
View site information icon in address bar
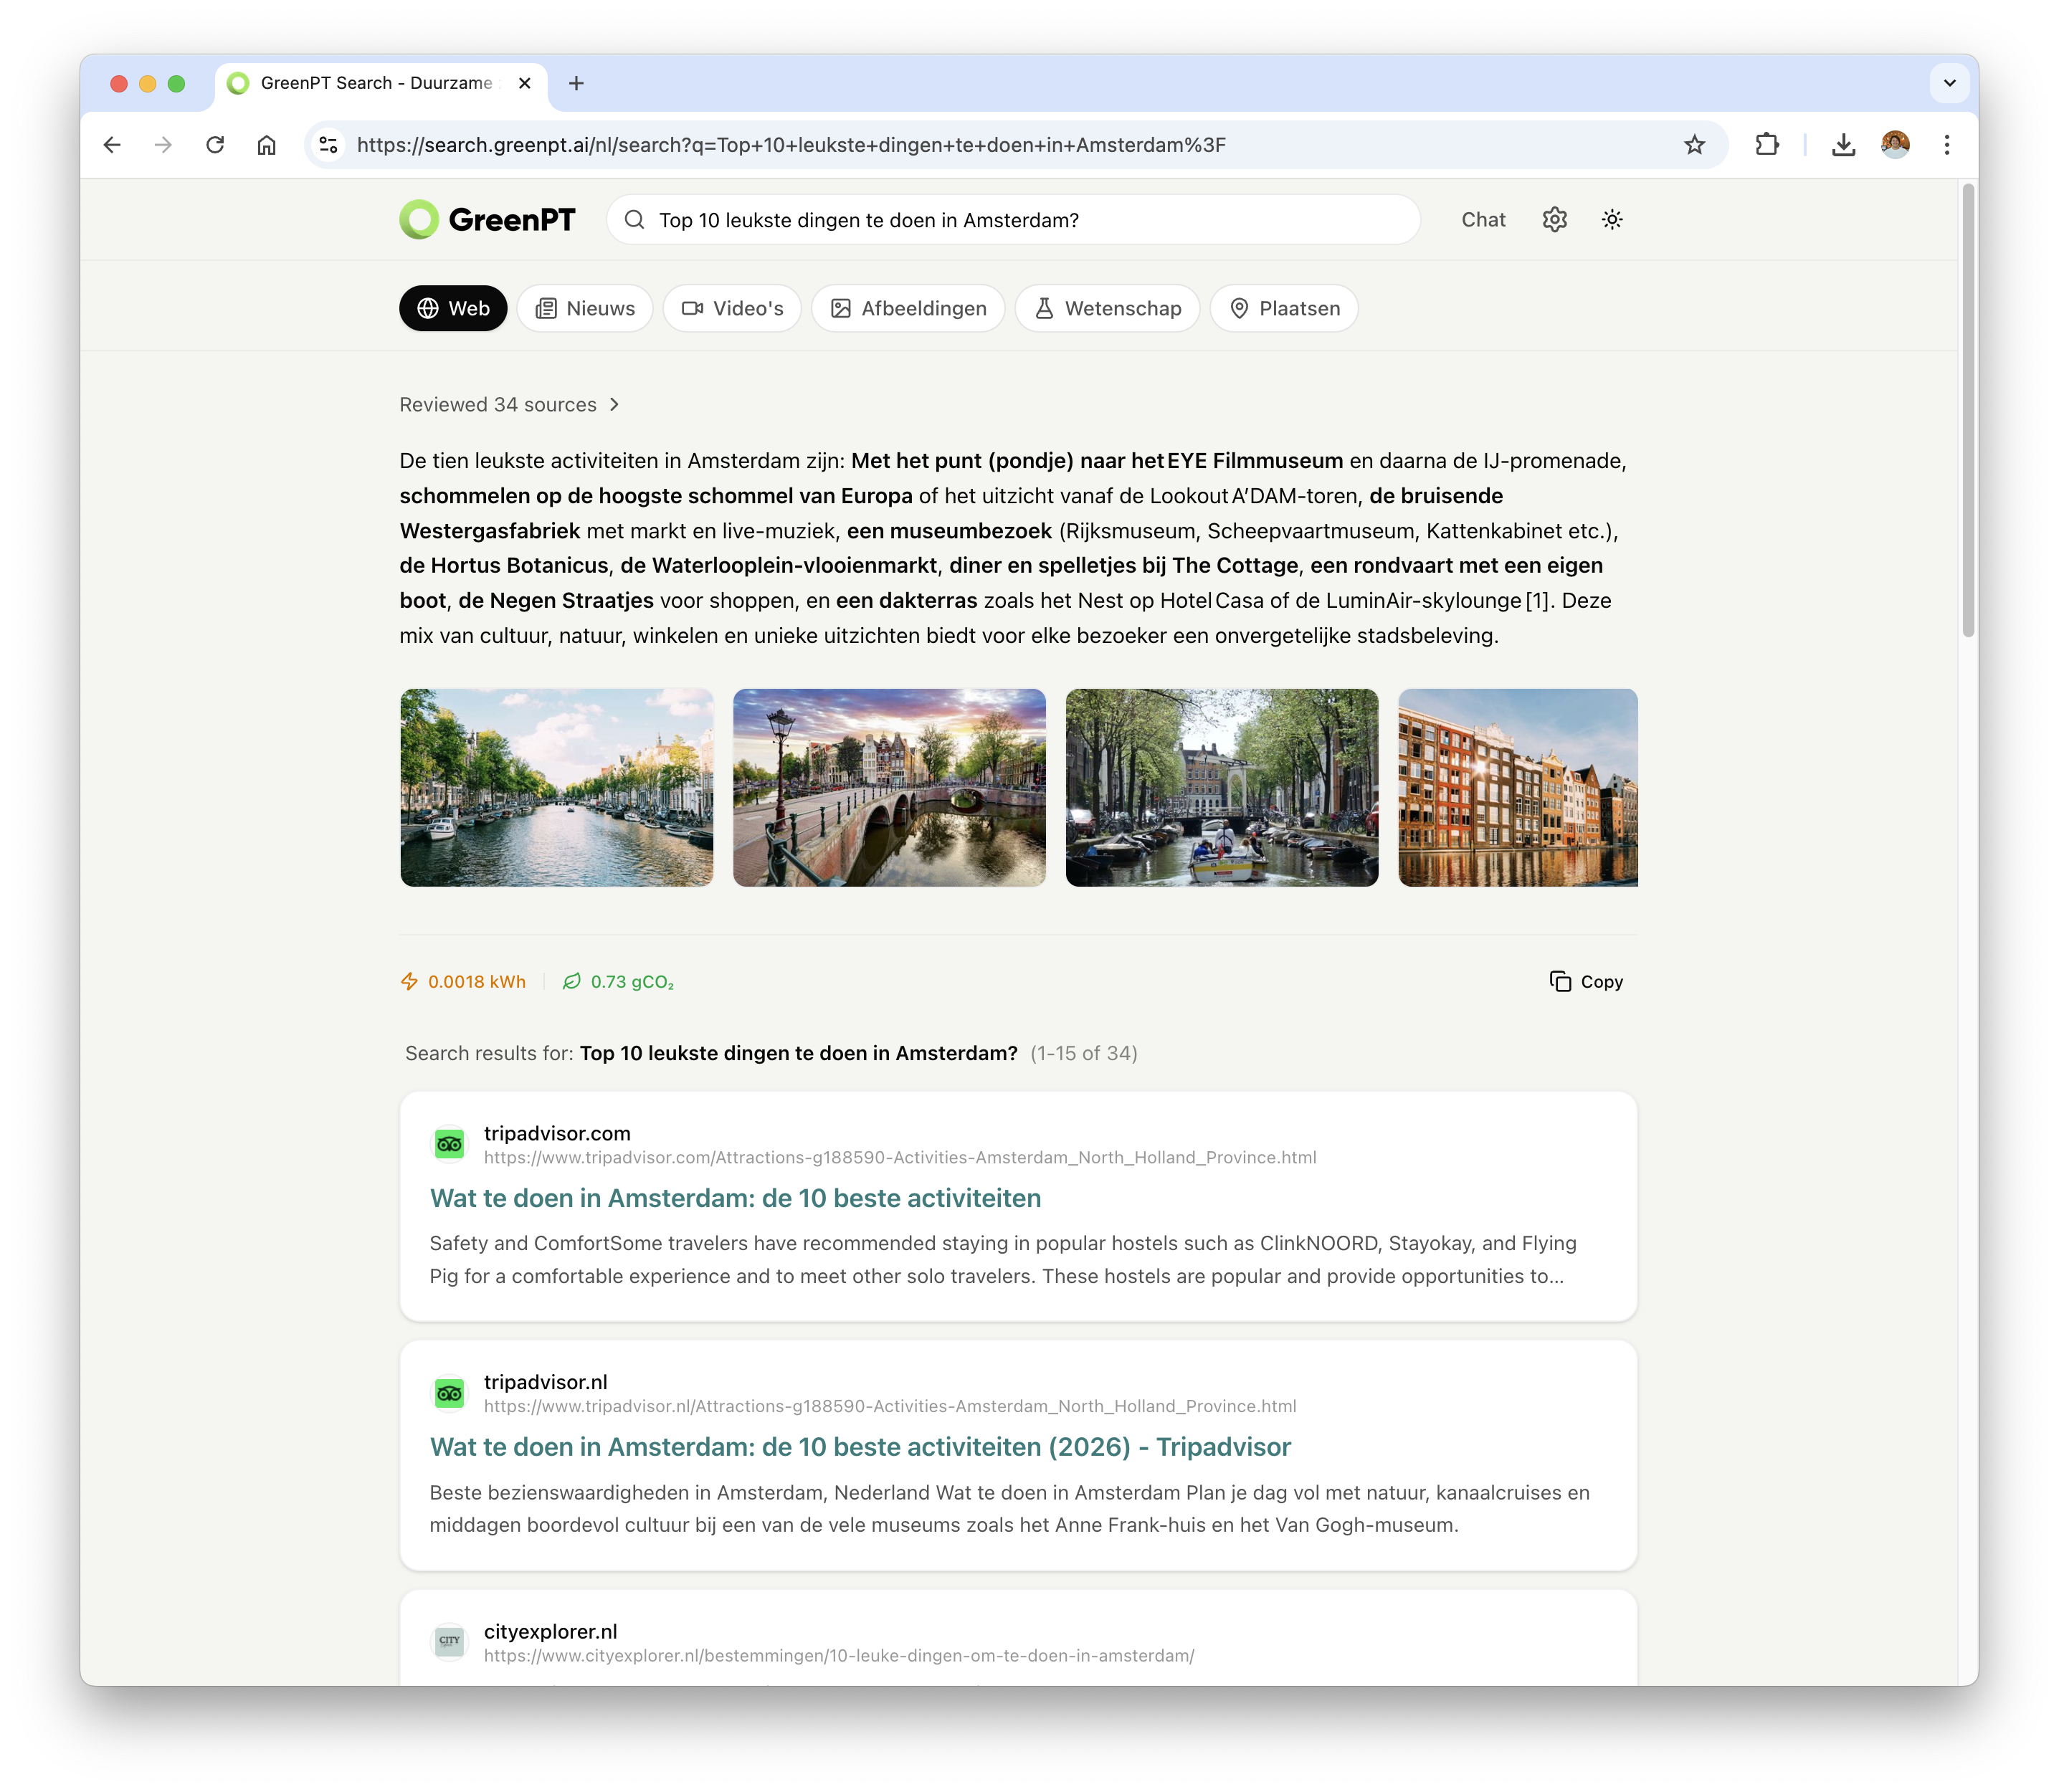[328, 145]
